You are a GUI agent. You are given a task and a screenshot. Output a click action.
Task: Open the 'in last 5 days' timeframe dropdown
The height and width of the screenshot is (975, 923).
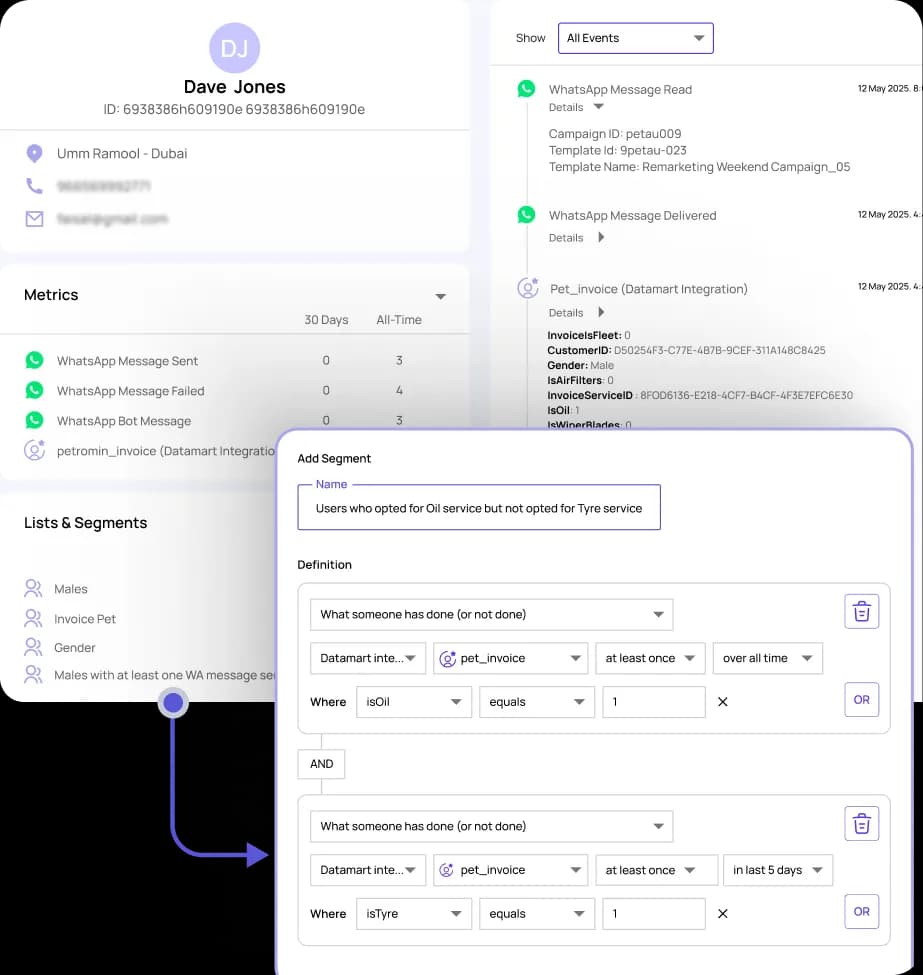pyautogui.click(x=777, y=870)
